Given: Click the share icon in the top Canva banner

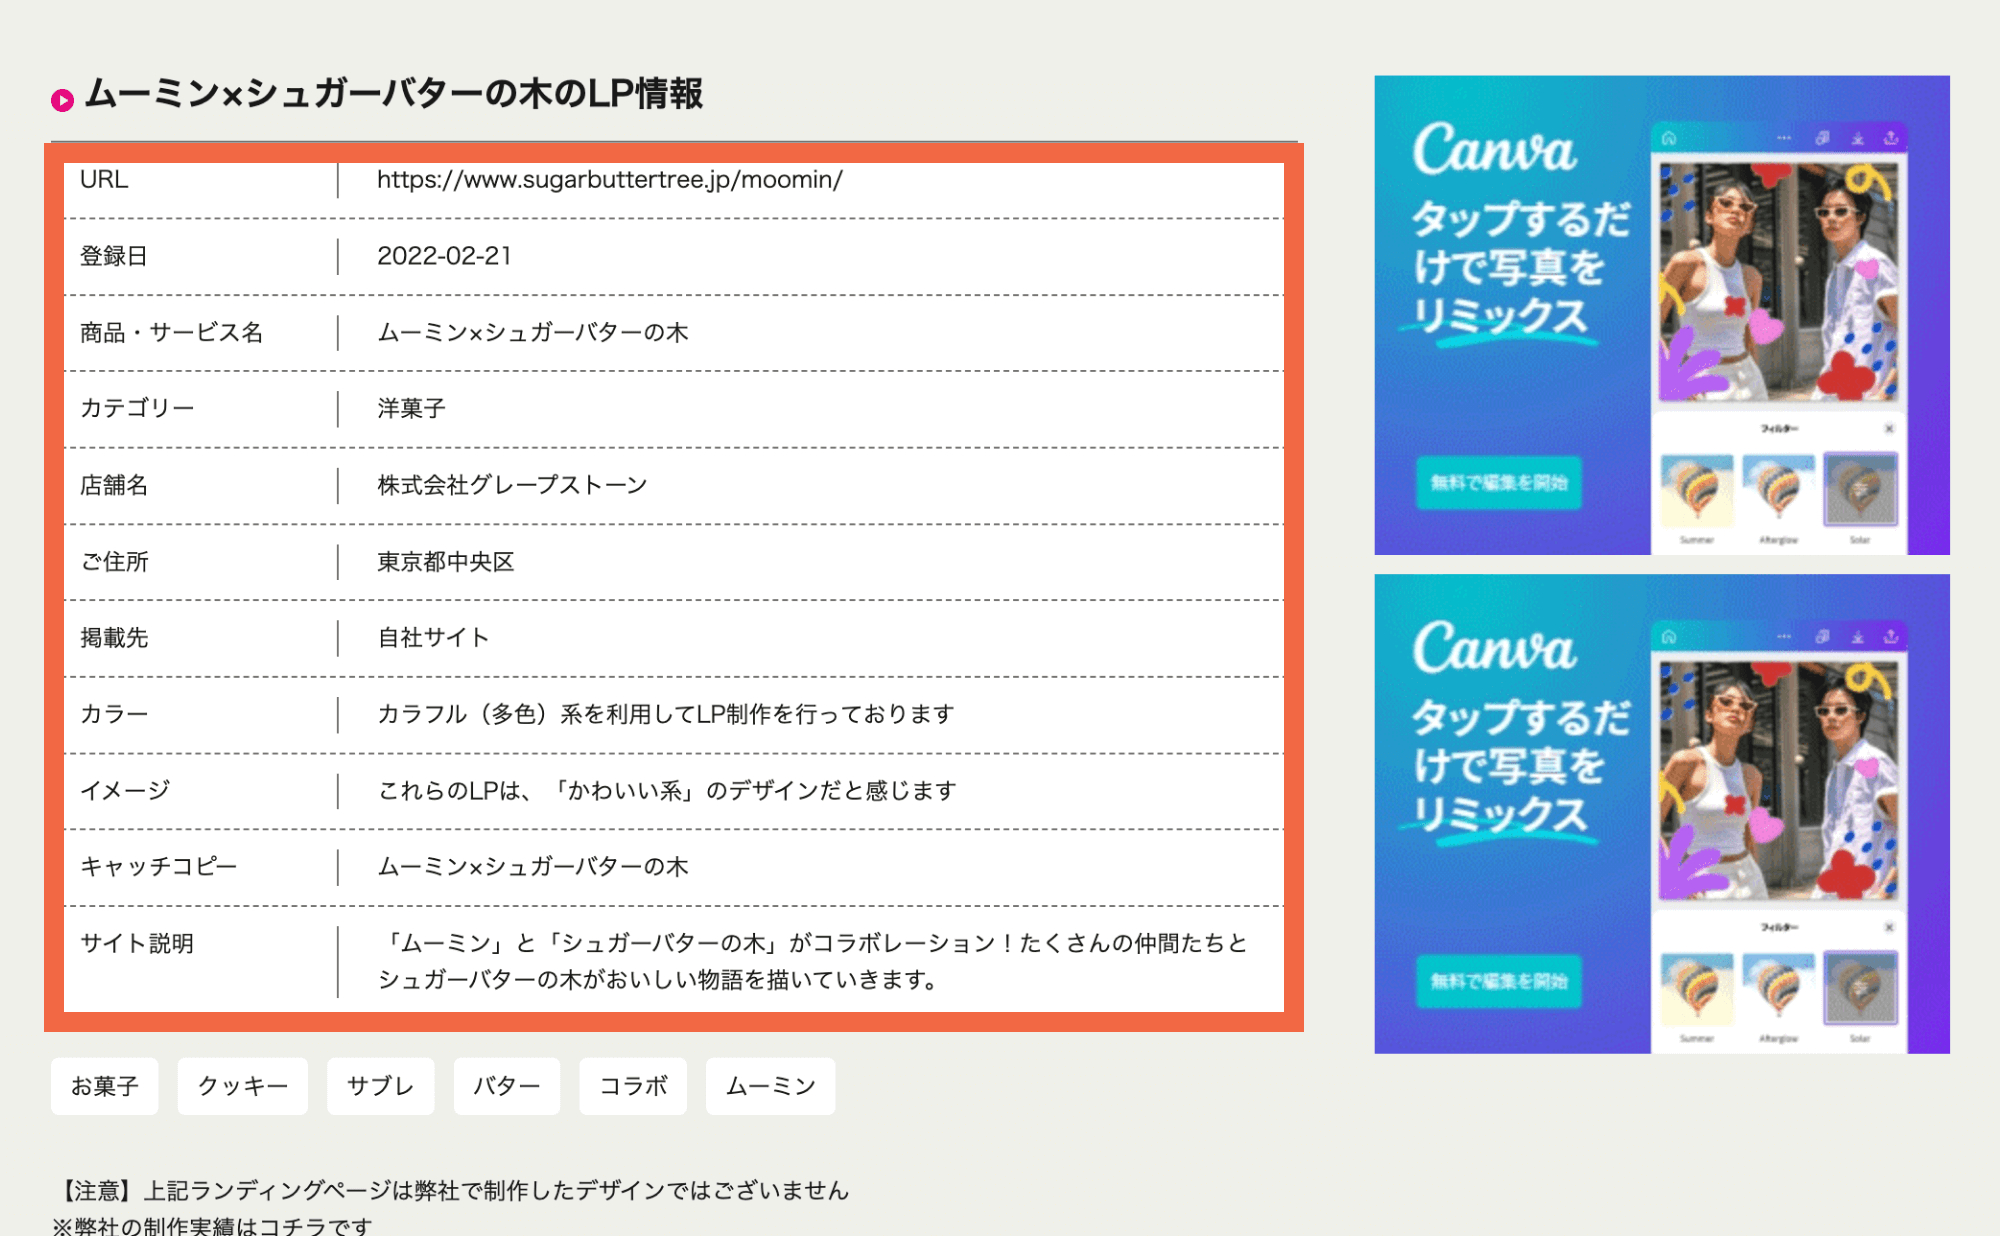Looking at the screenshot, I should click(x=1891, y=139).
